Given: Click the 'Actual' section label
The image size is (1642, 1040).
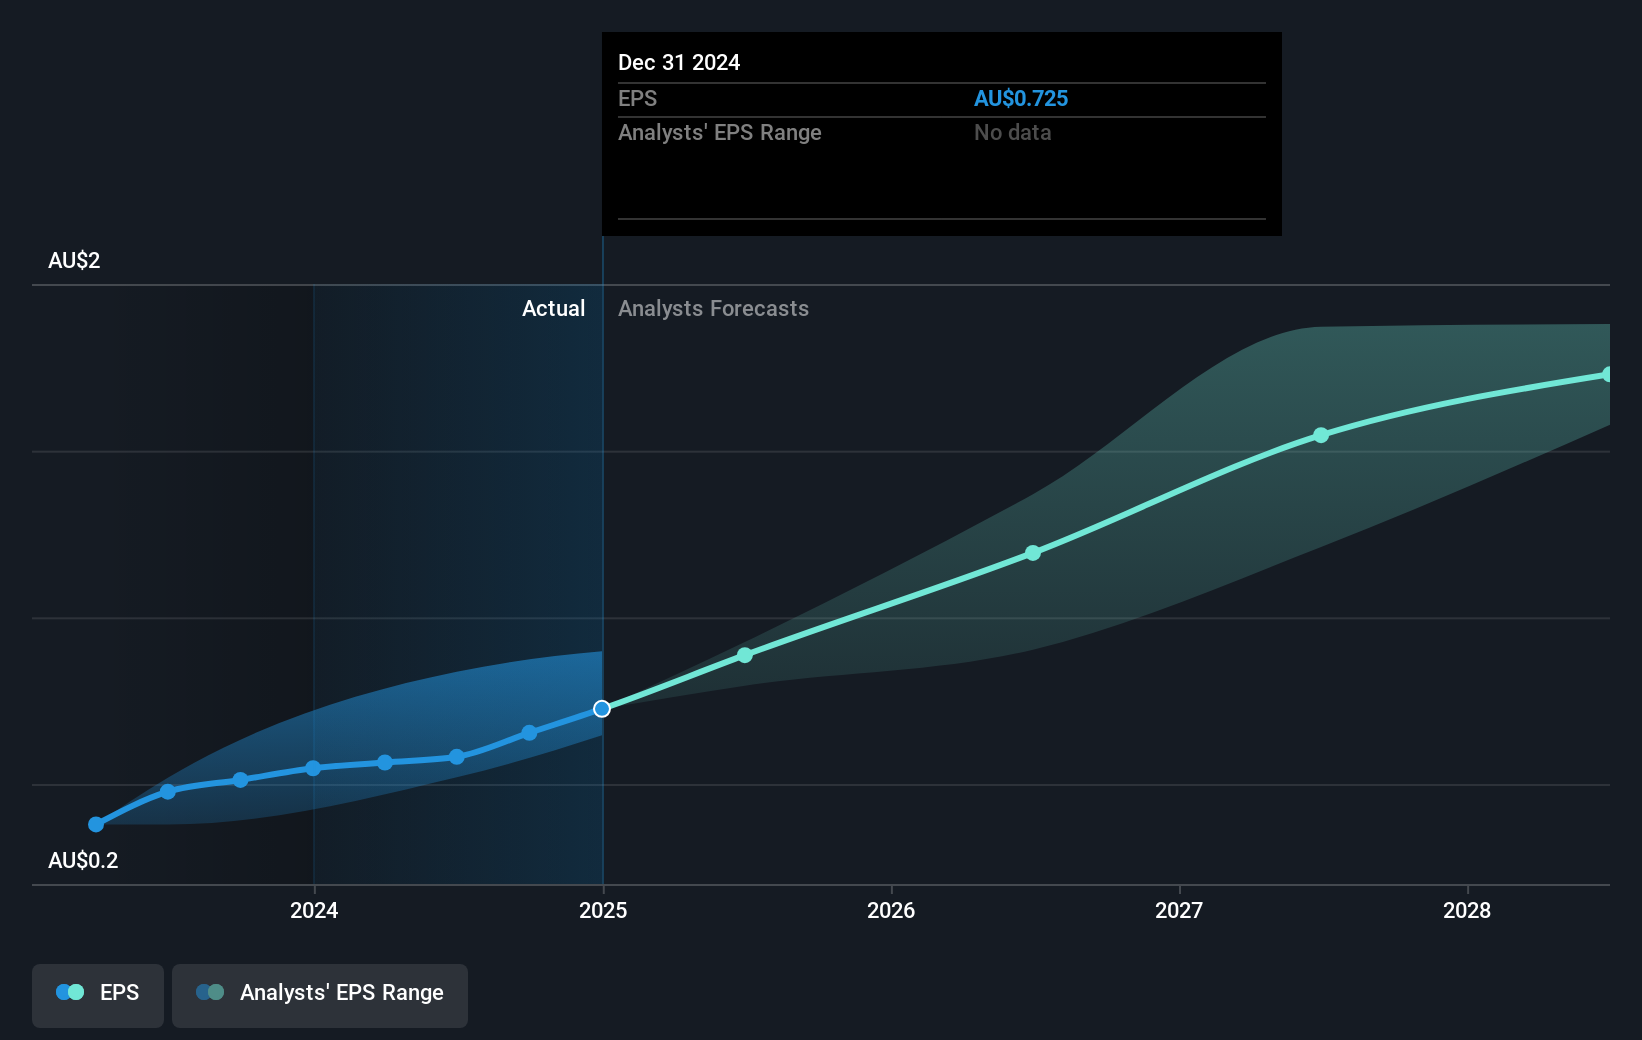Looking at the screenshot, I should [x=553, y=309].
